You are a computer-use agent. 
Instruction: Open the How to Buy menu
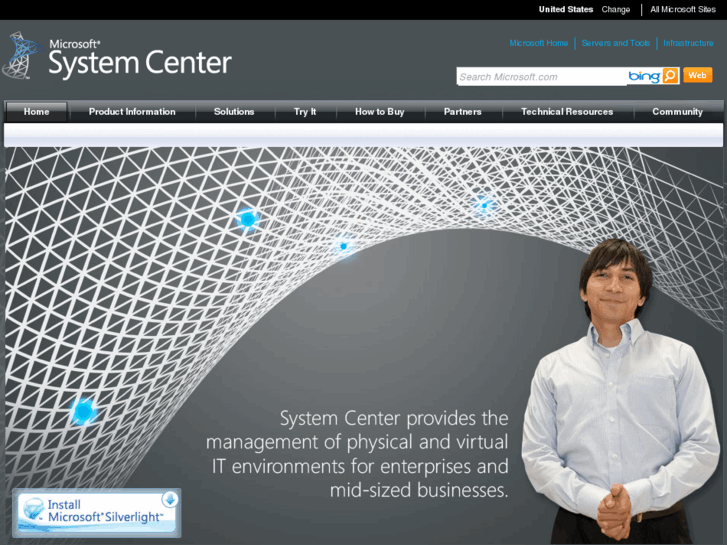pyautogui.click(x=380, y=112)
